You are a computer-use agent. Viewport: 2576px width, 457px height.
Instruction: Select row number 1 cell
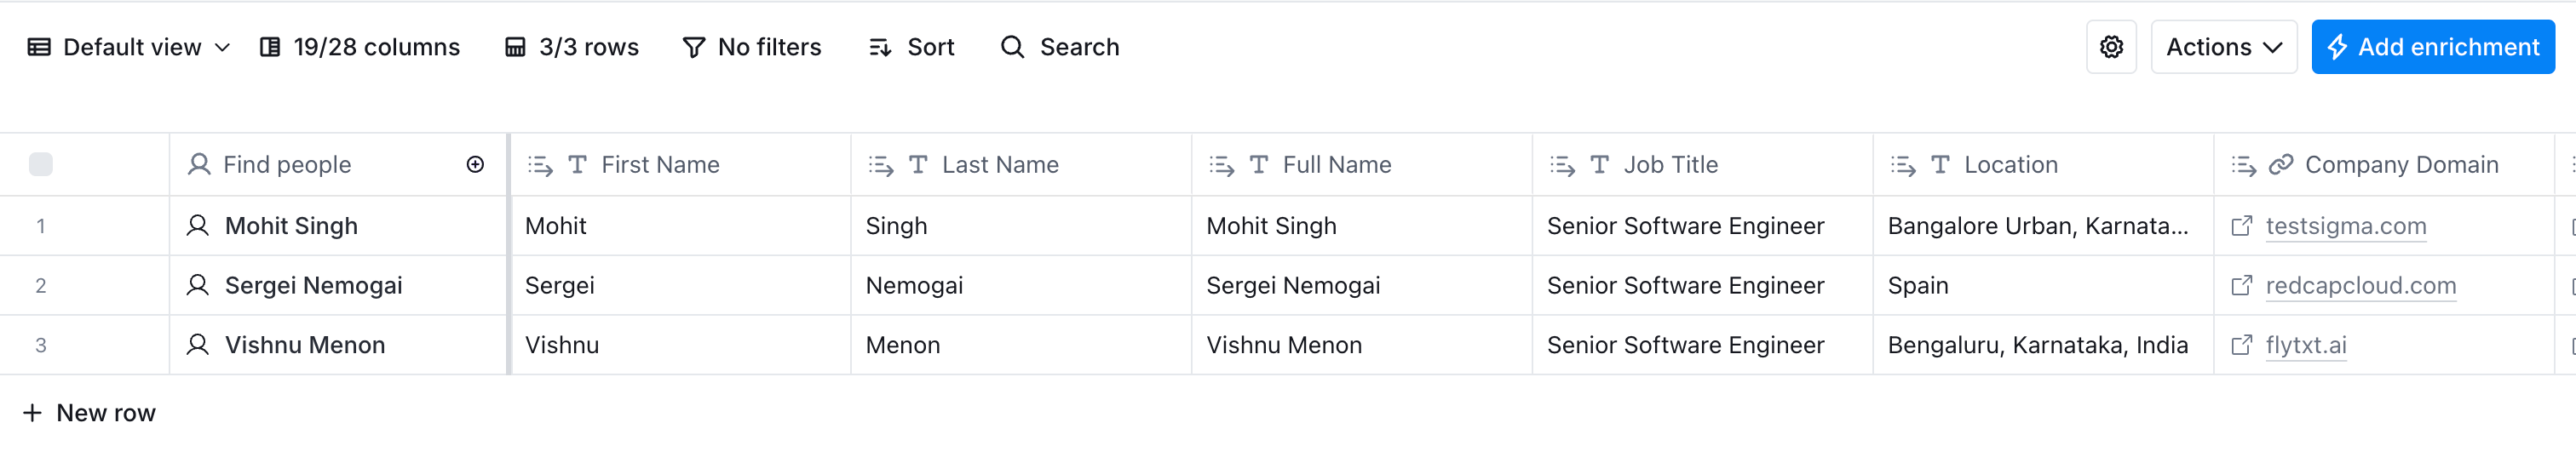click(41, 226)
